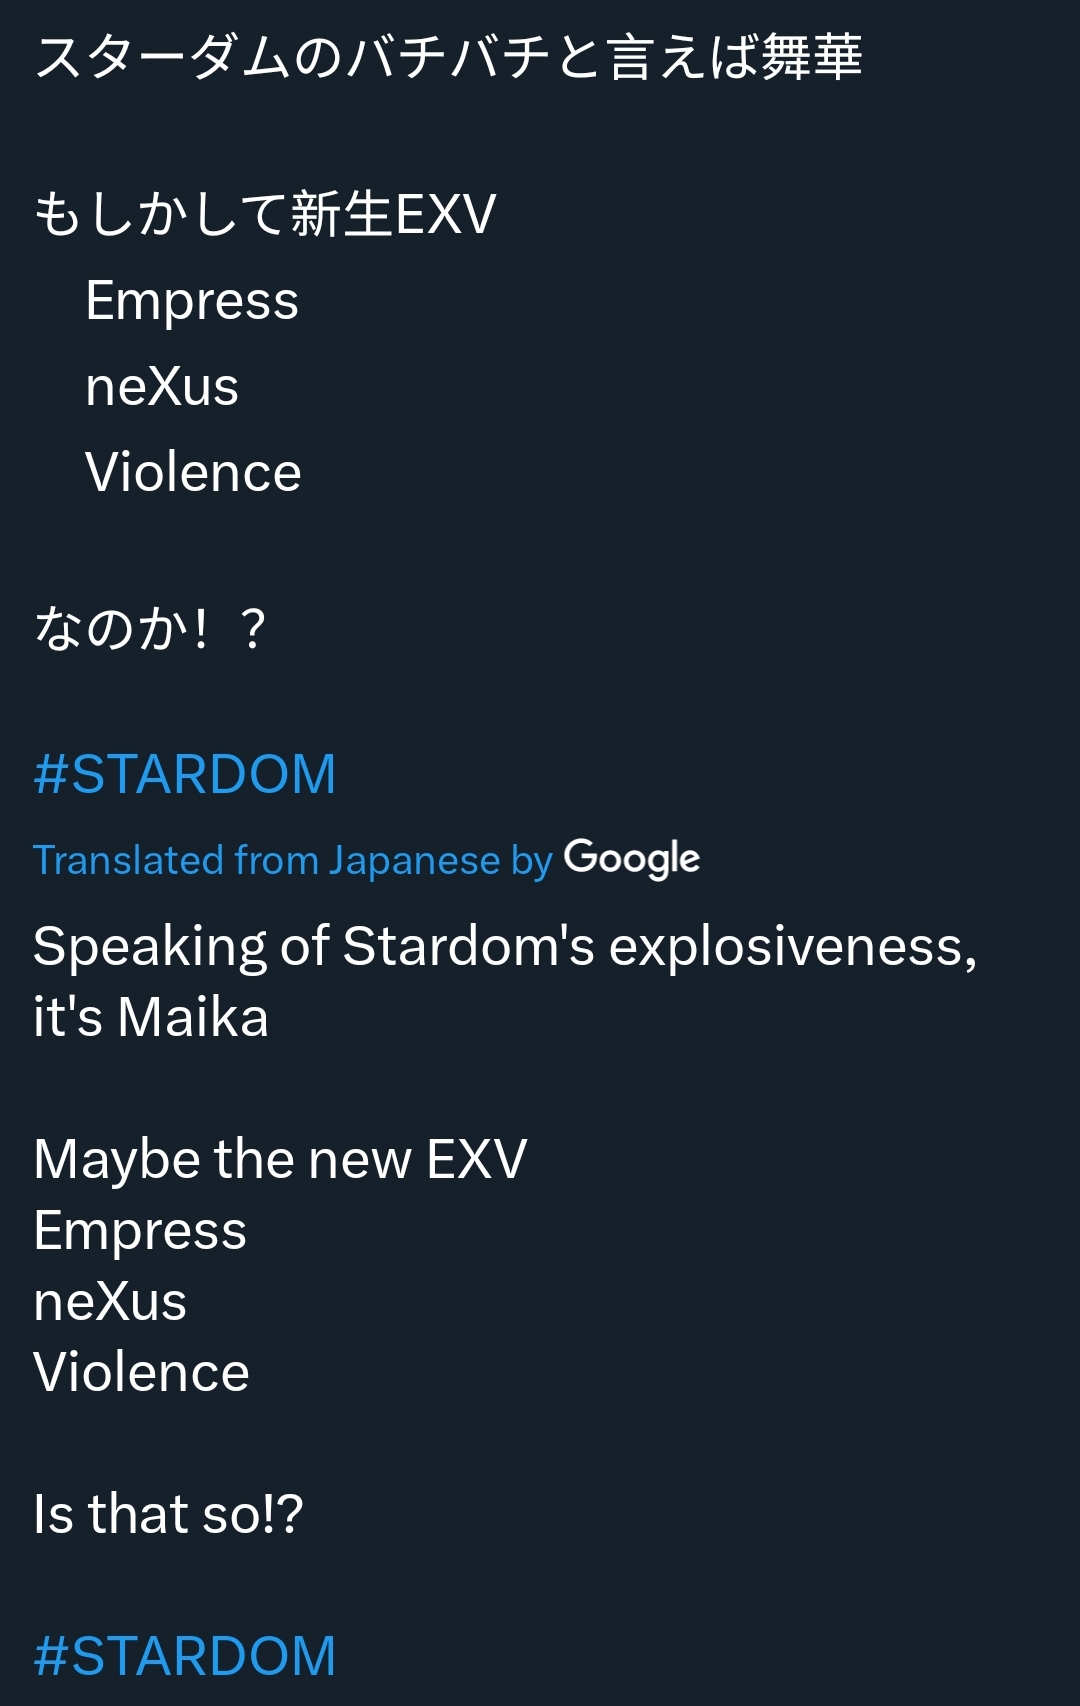Click the translated question "Is that so!?"
1080x1706 pixels.
(x=168, y=1514)
